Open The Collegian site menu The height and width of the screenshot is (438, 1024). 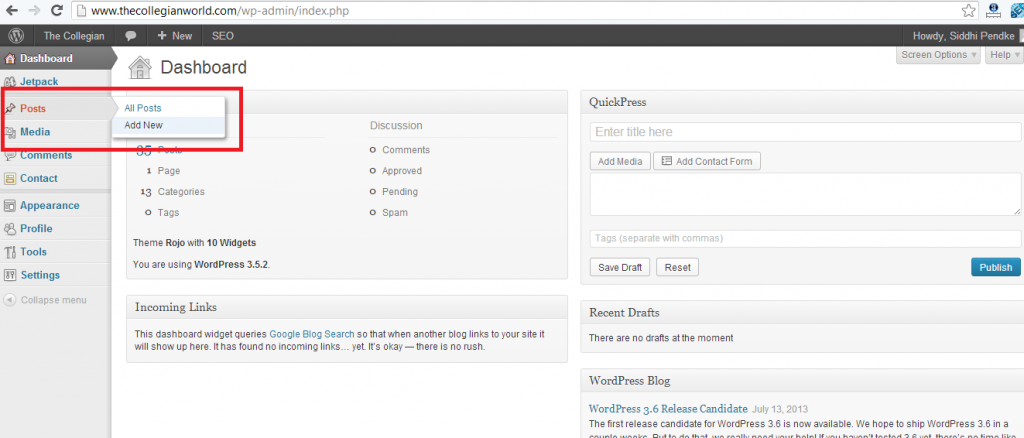[74, 36]
